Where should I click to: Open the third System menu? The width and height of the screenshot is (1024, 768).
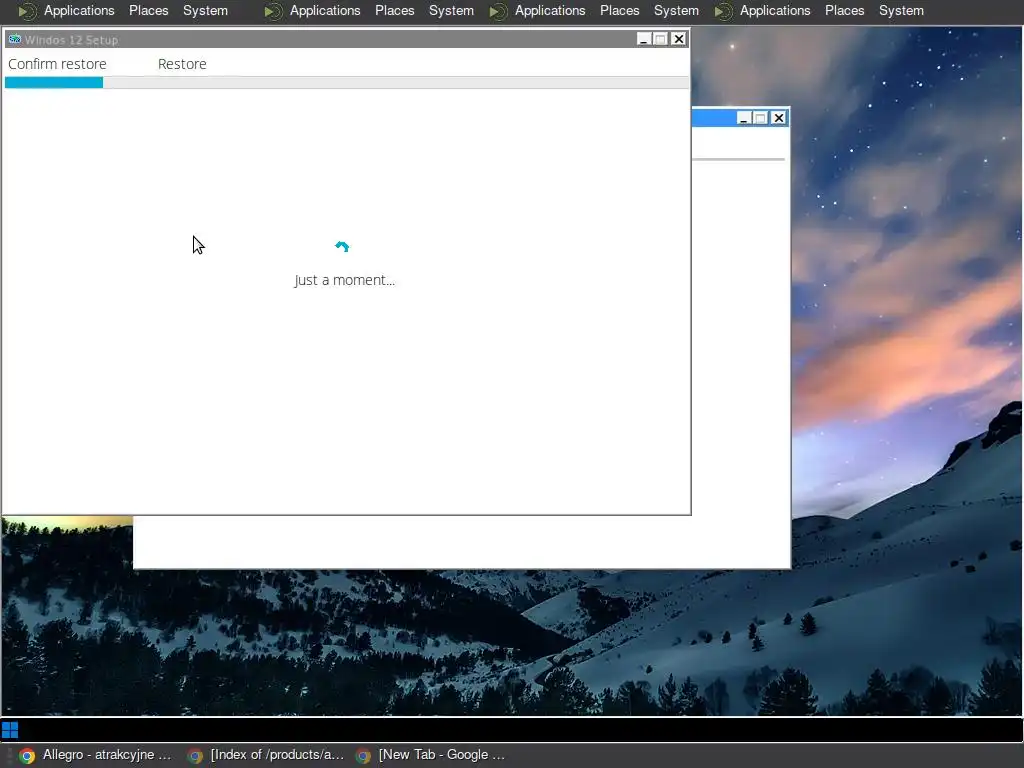[676, 10]
